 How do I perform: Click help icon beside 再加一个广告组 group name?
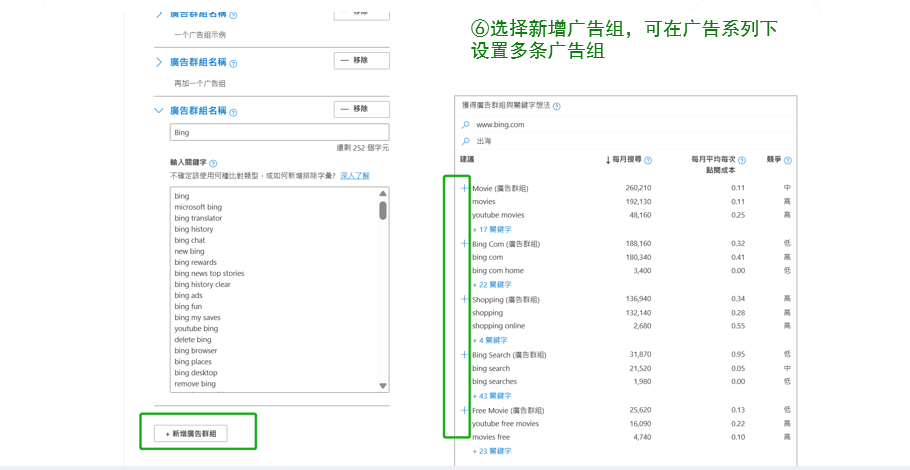point(233,63)
